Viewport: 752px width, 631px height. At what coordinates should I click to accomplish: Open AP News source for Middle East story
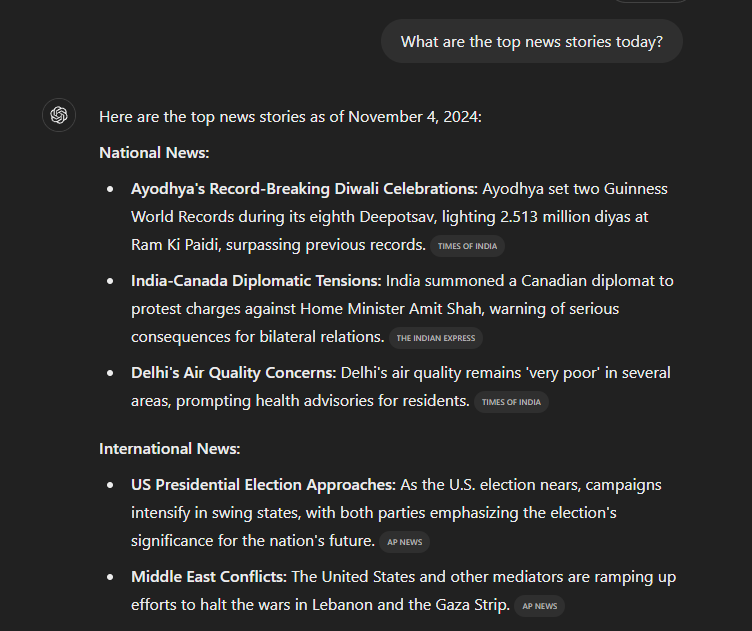pyautogui.click(x=540, y=606)
